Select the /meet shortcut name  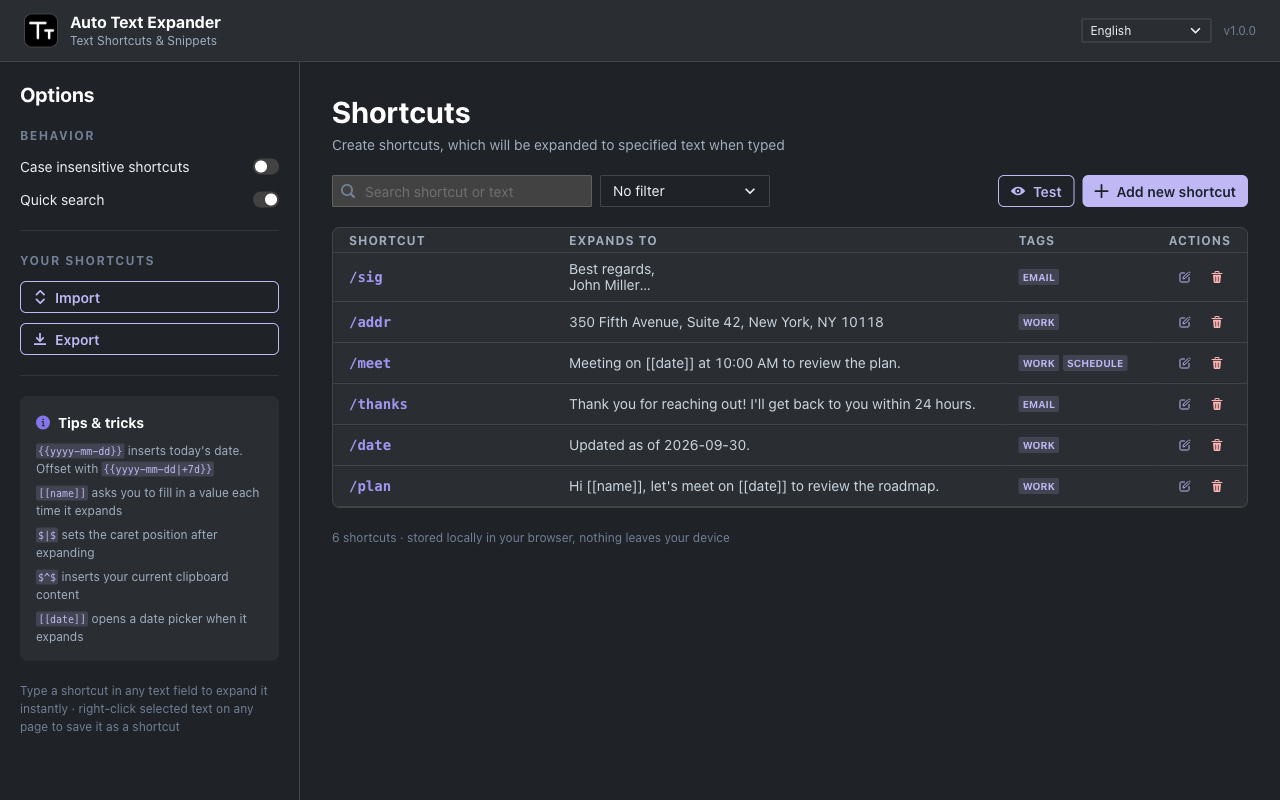point(370,363)
